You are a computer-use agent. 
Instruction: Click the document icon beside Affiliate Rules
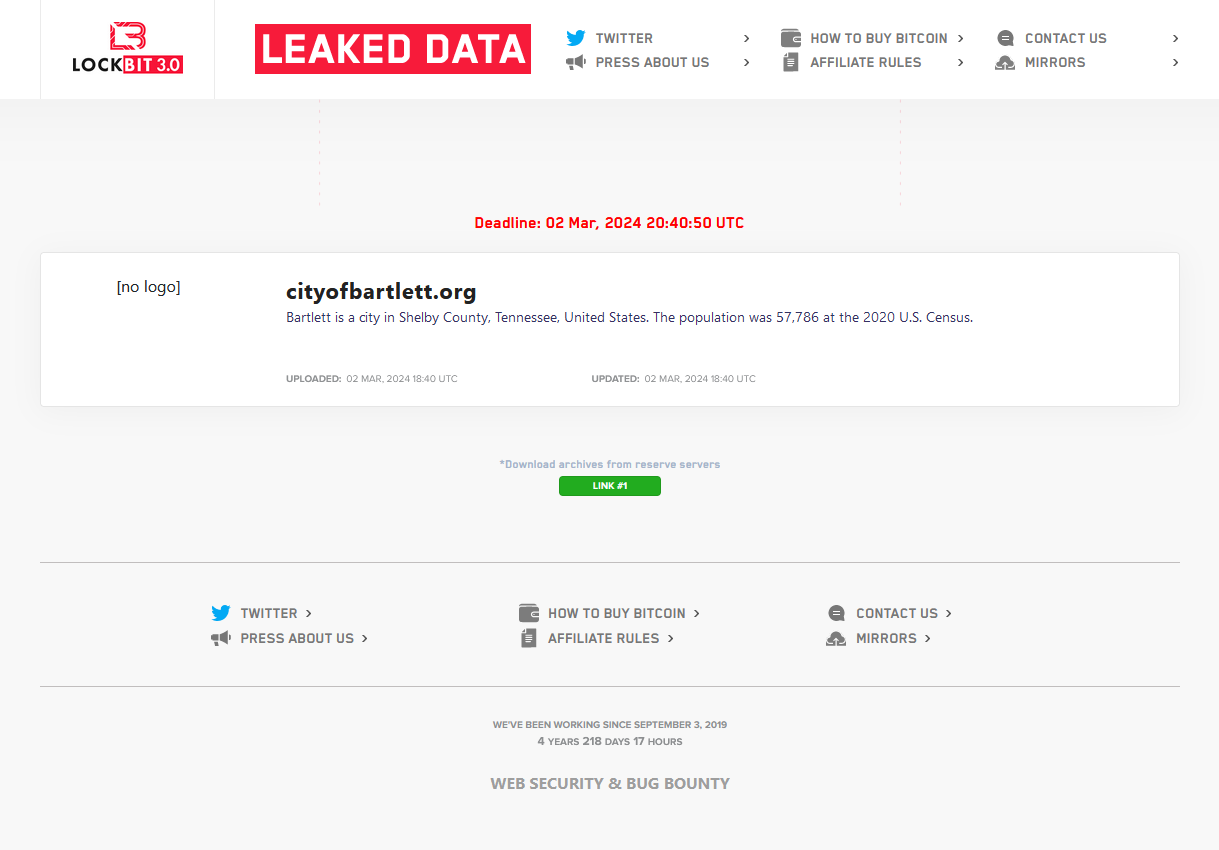click(x=791, y=62)
